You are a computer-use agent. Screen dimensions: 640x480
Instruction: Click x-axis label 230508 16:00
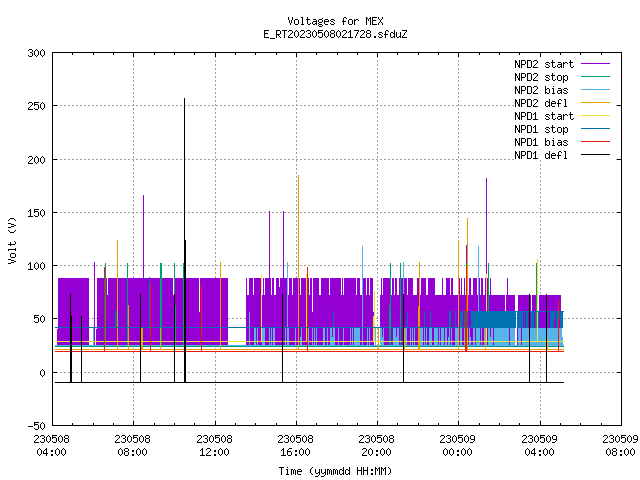coord(296,446)
